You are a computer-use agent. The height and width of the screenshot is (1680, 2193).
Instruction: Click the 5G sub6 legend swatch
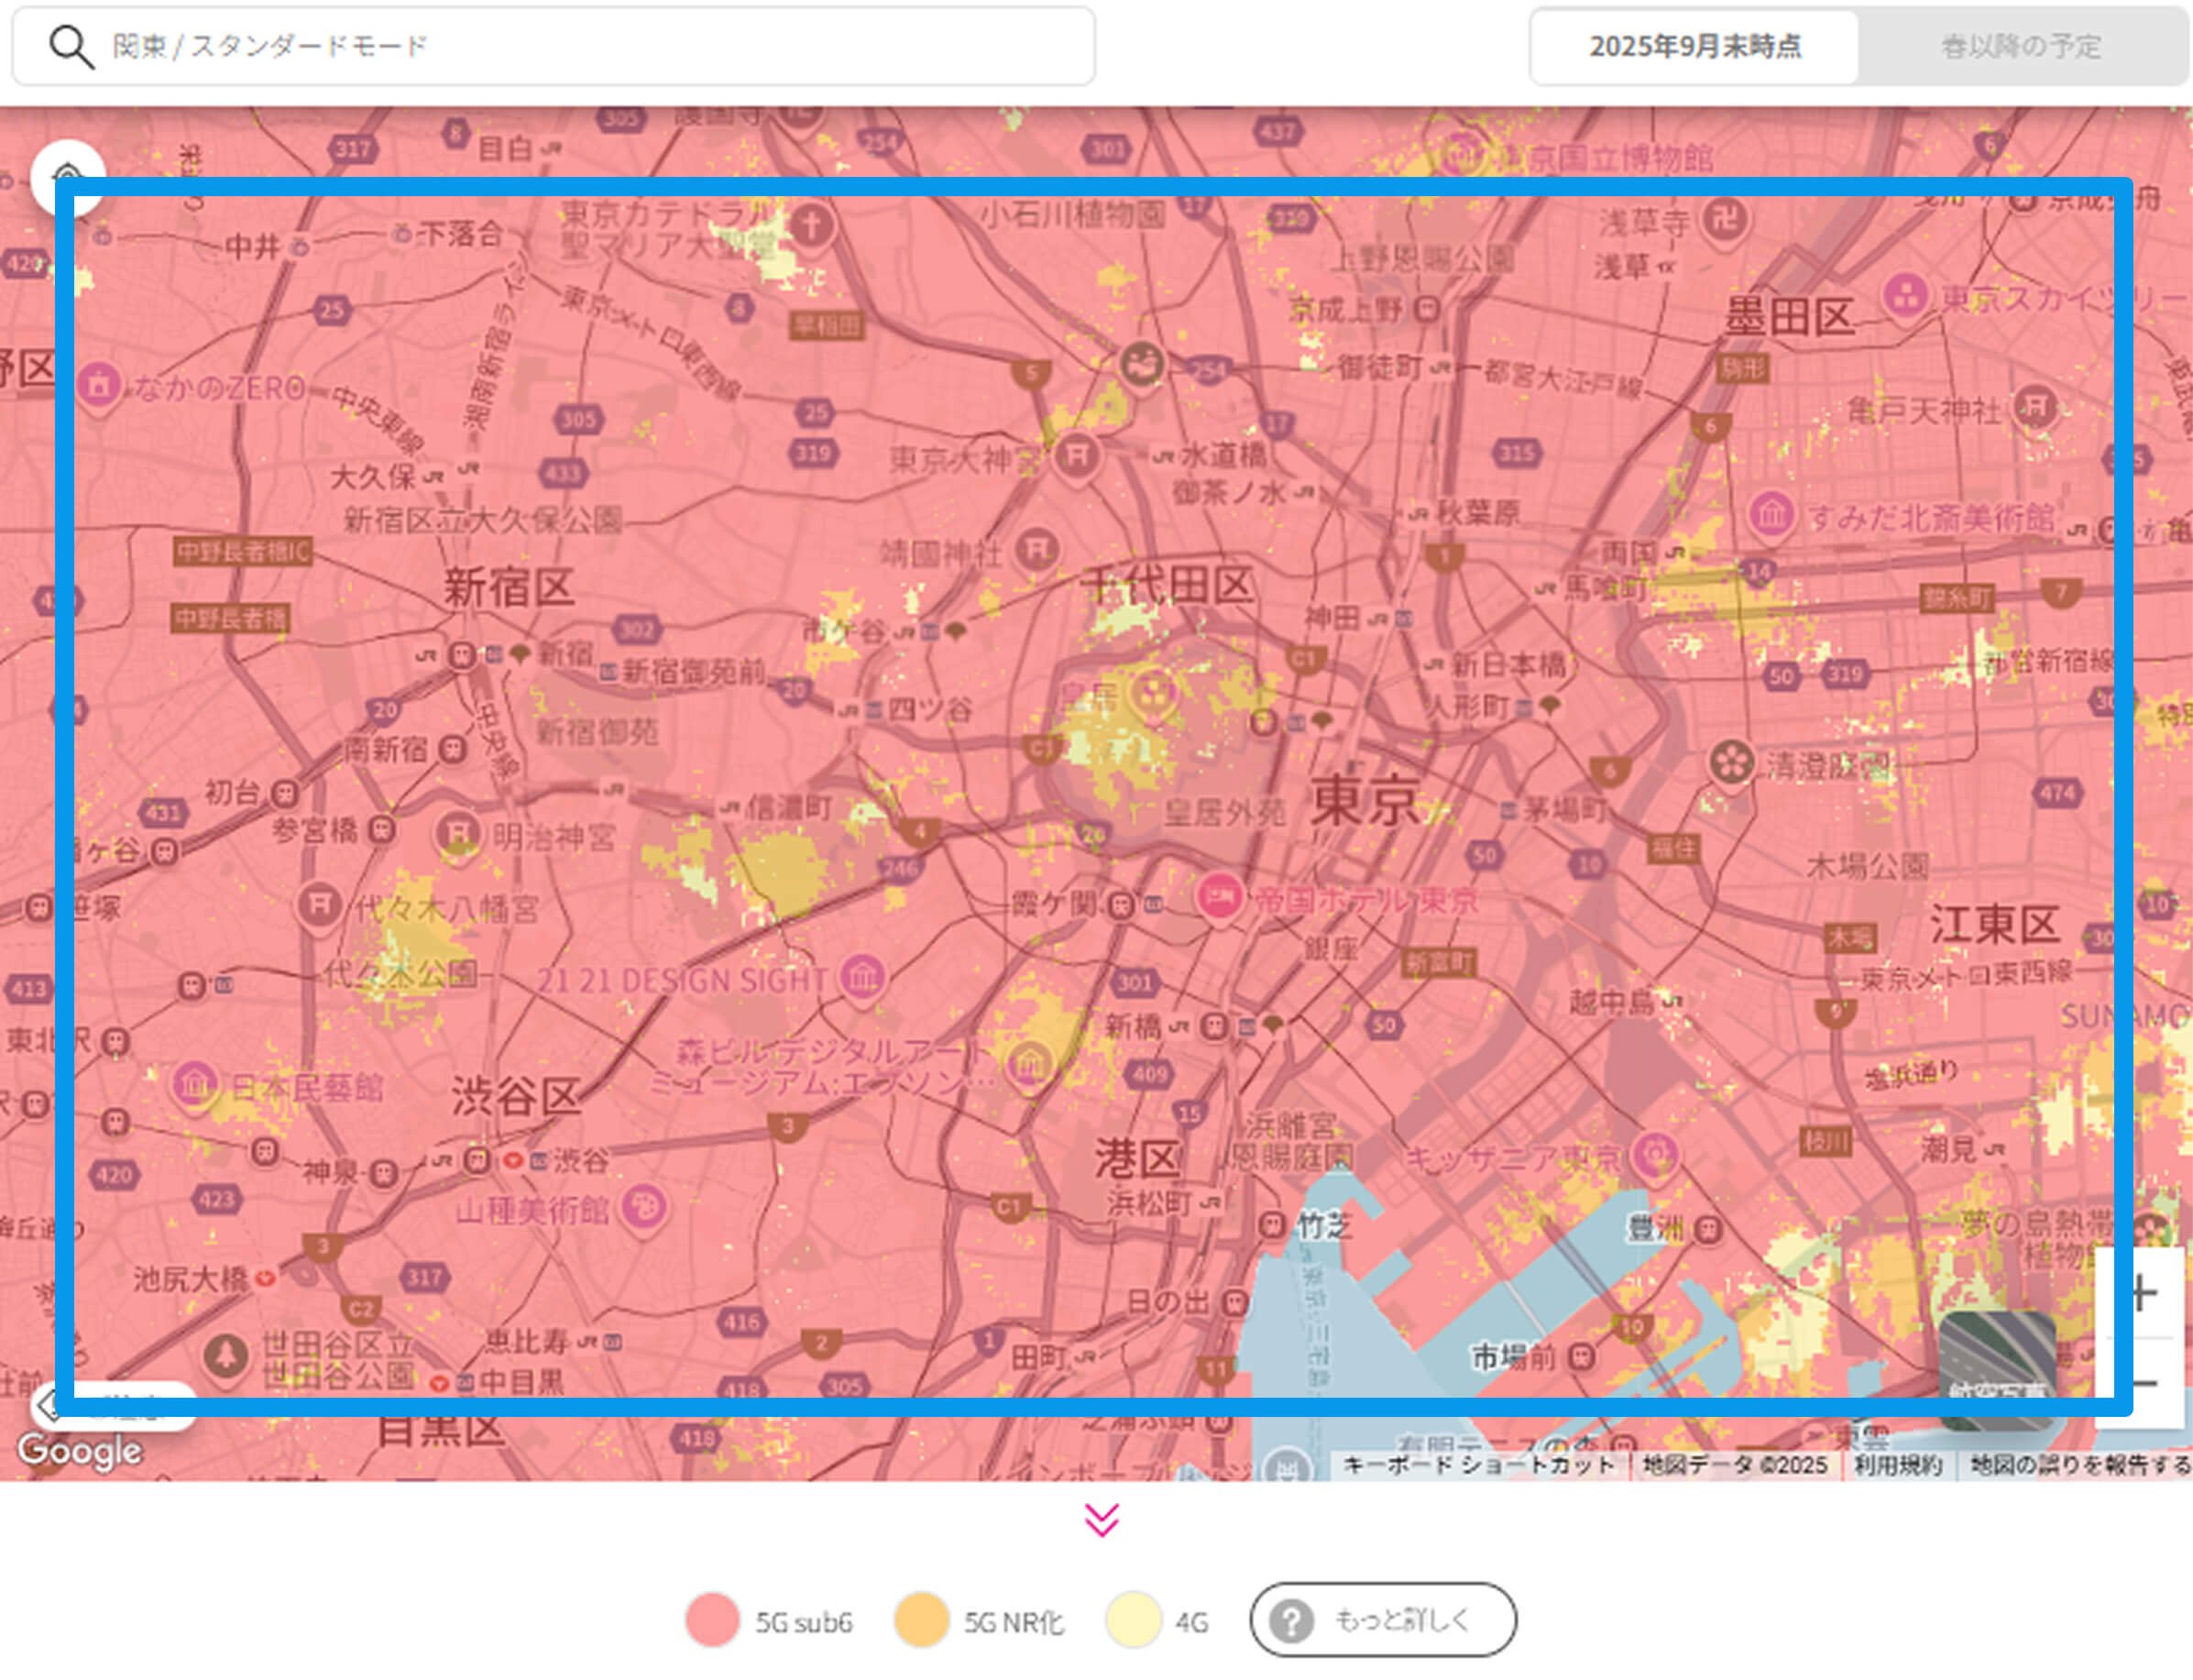(x=712, y=1619)
